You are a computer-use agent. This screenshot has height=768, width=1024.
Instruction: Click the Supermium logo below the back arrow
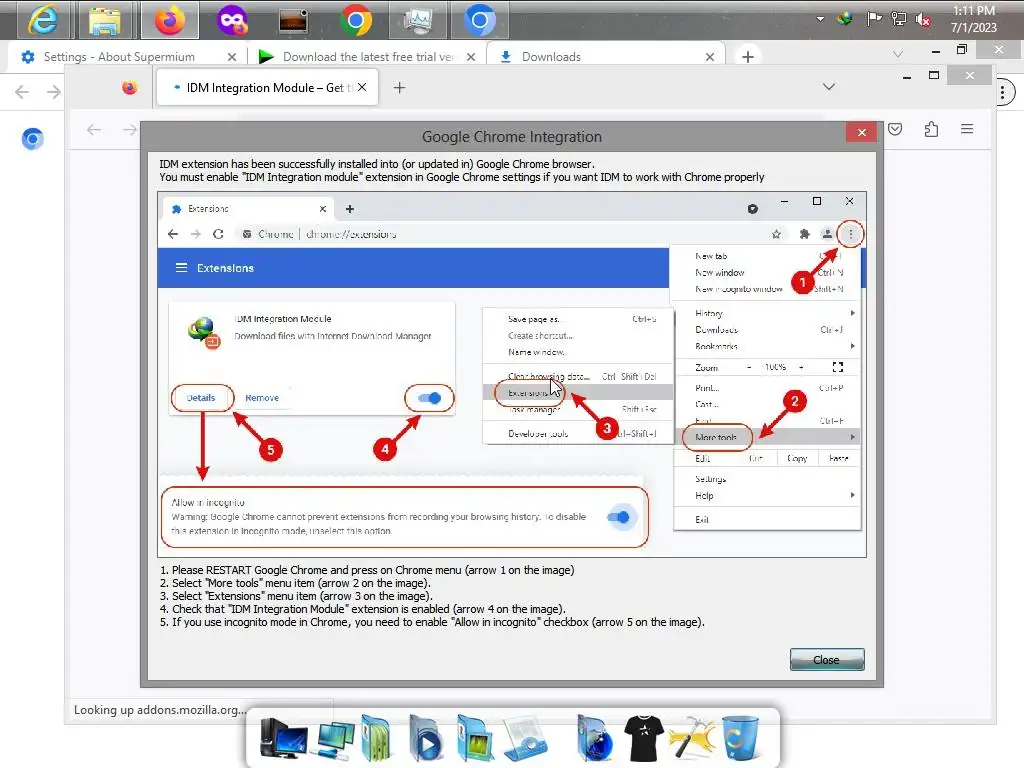pyautogui.click(x=33, y=138)
